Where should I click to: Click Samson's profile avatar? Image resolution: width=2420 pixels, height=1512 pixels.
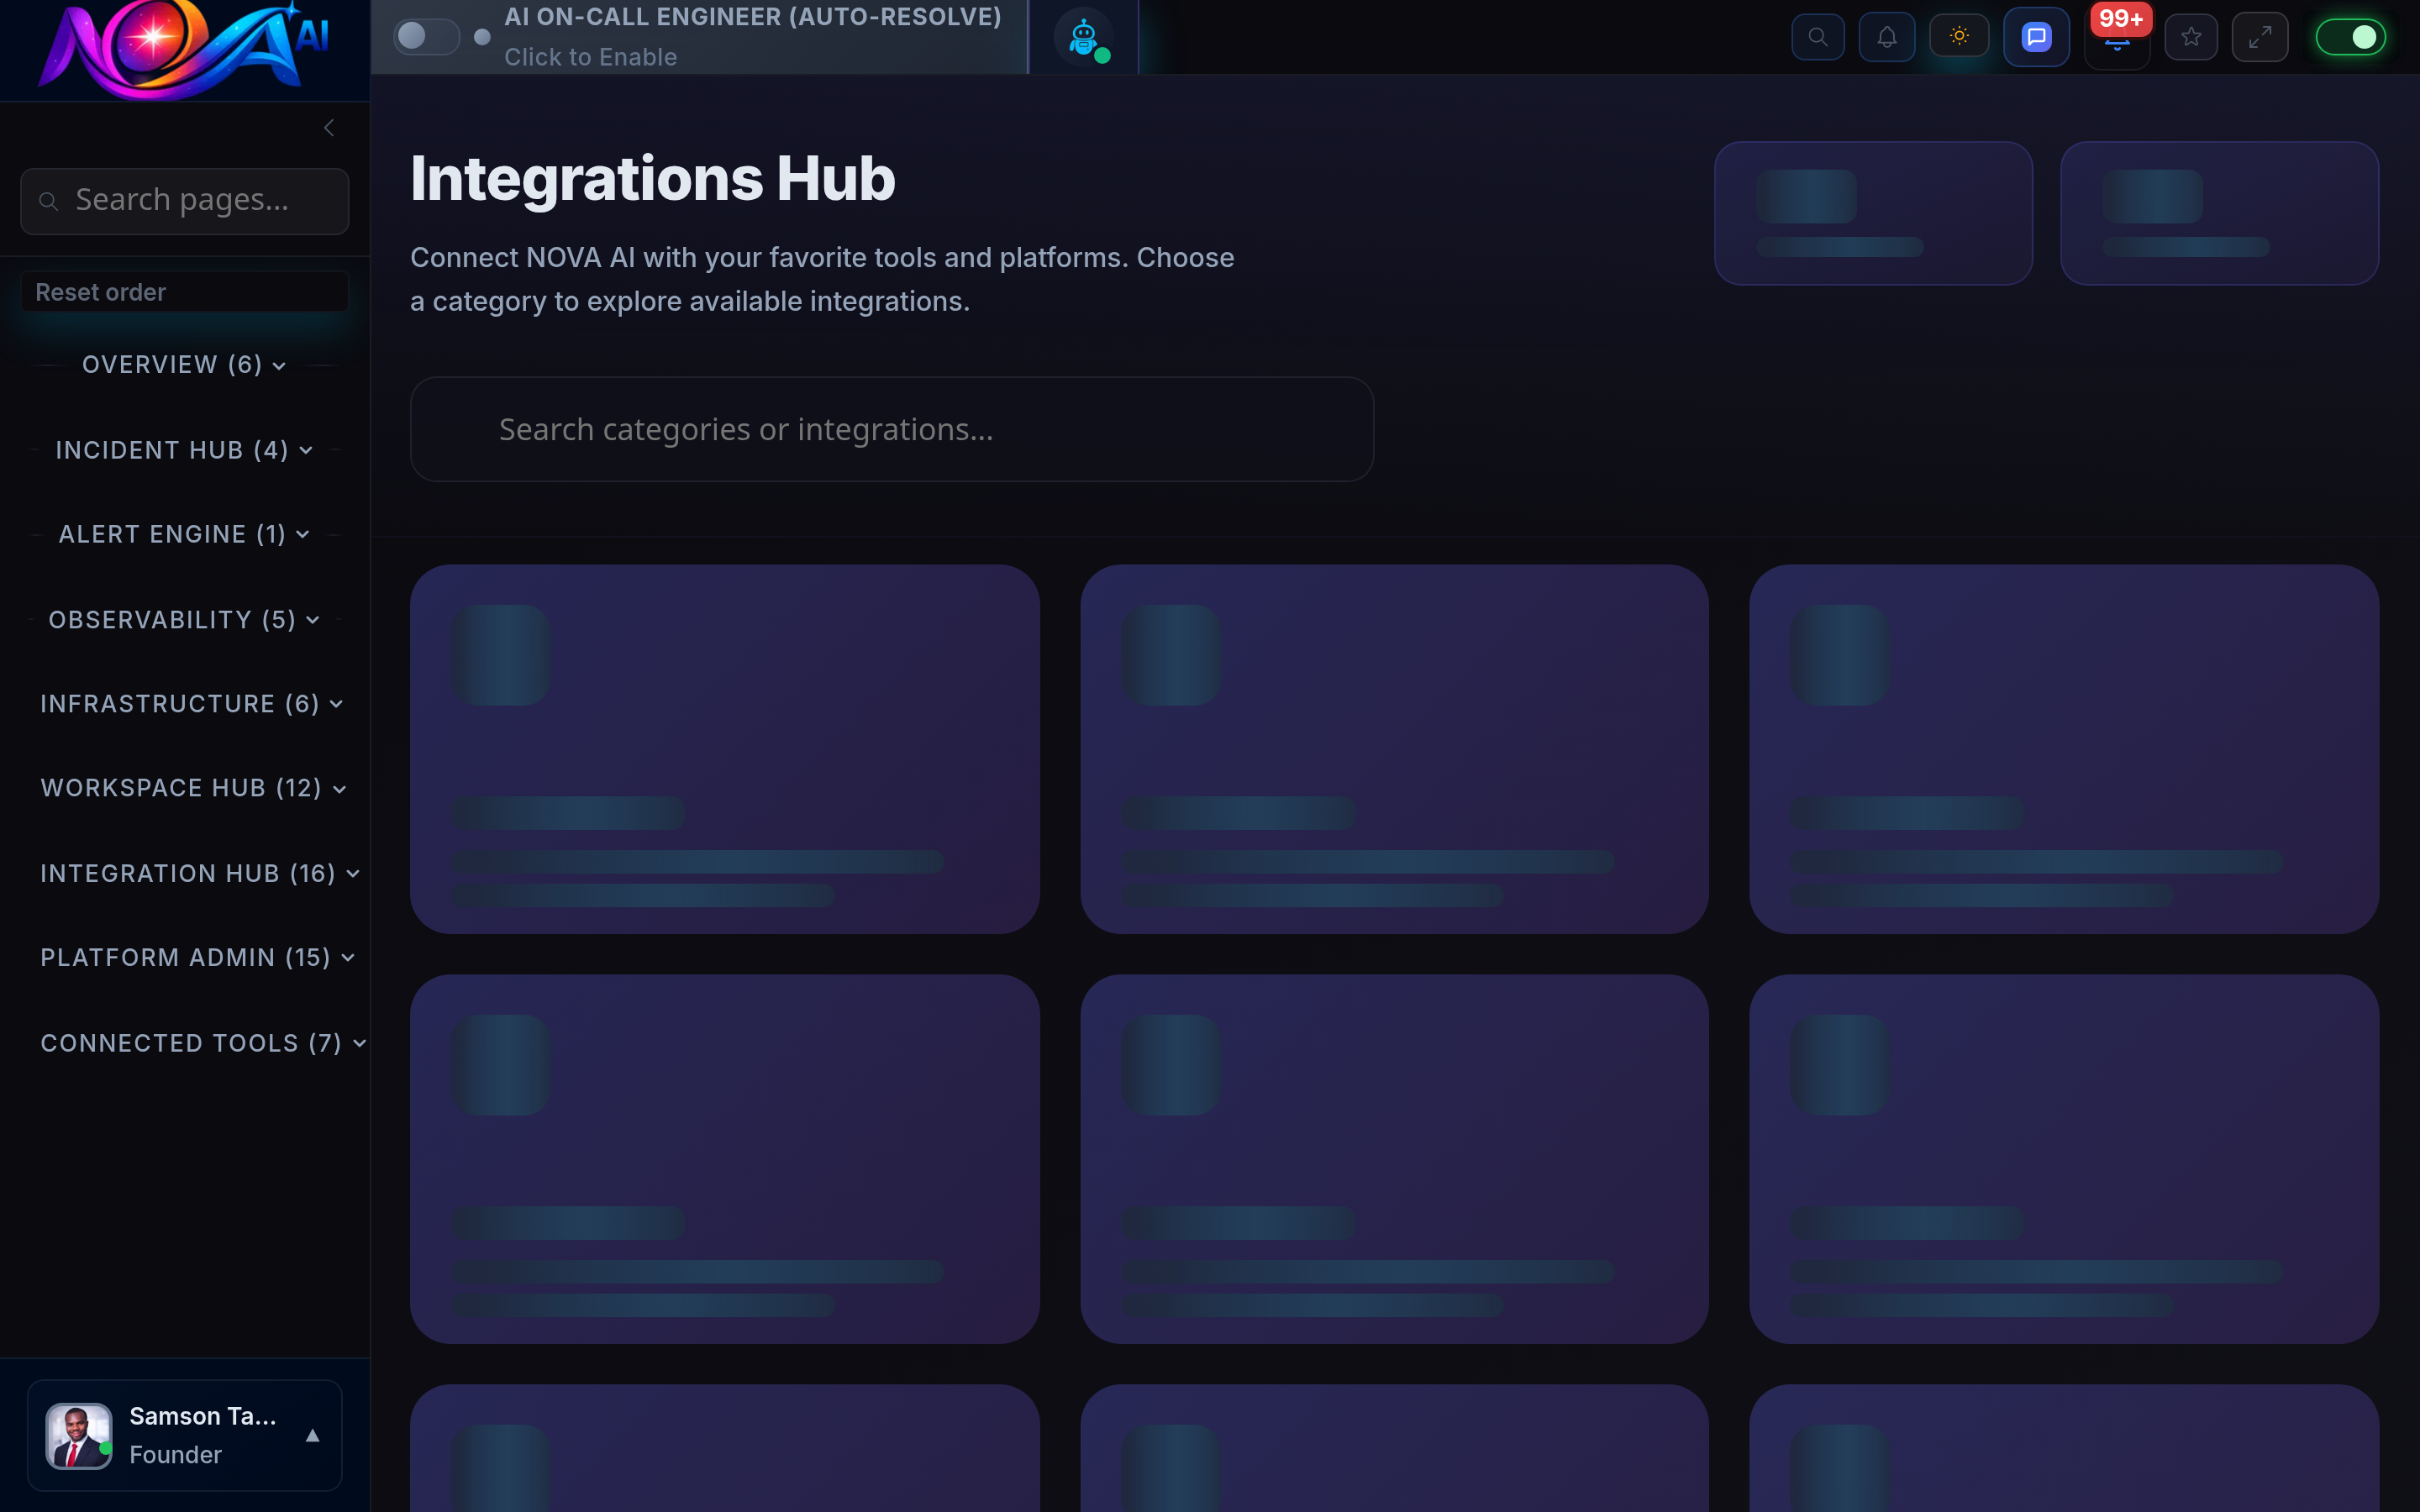point(78,1435)
